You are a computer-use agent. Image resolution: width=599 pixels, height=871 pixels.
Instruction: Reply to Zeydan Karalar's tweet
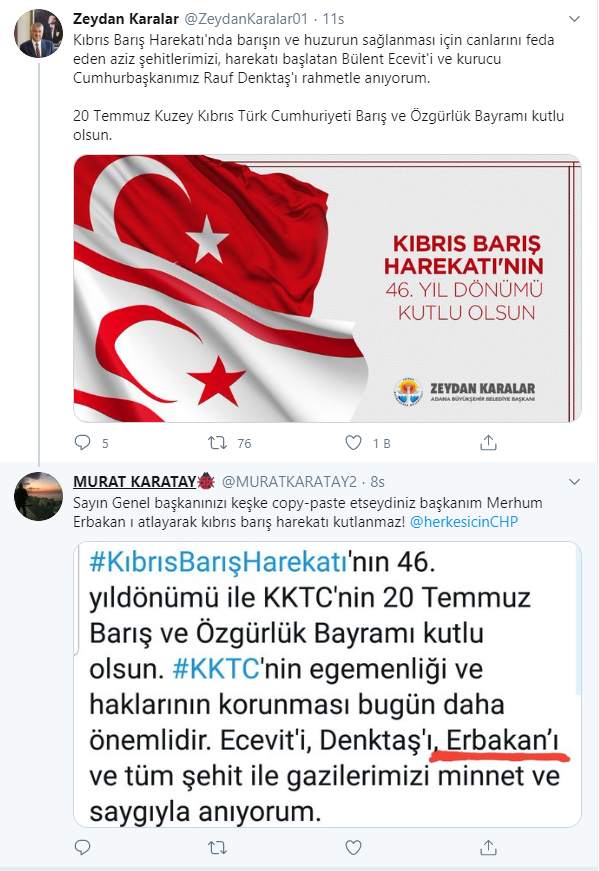pyautogui.click(x=82, y=443)
